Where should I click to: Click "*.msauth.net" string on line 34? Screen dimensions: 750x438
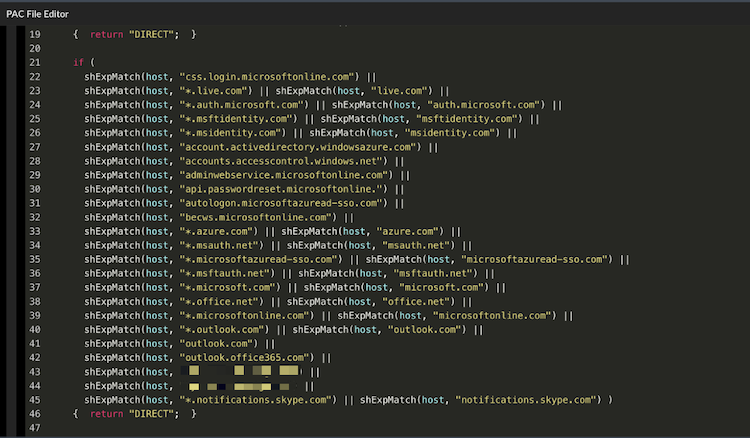221,245
